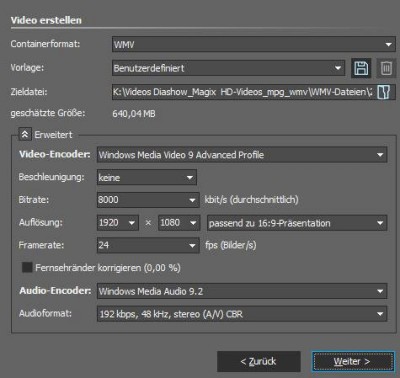Open the 1920 width dropdown
Screen dimensions: 400x378
pos(118,223)
